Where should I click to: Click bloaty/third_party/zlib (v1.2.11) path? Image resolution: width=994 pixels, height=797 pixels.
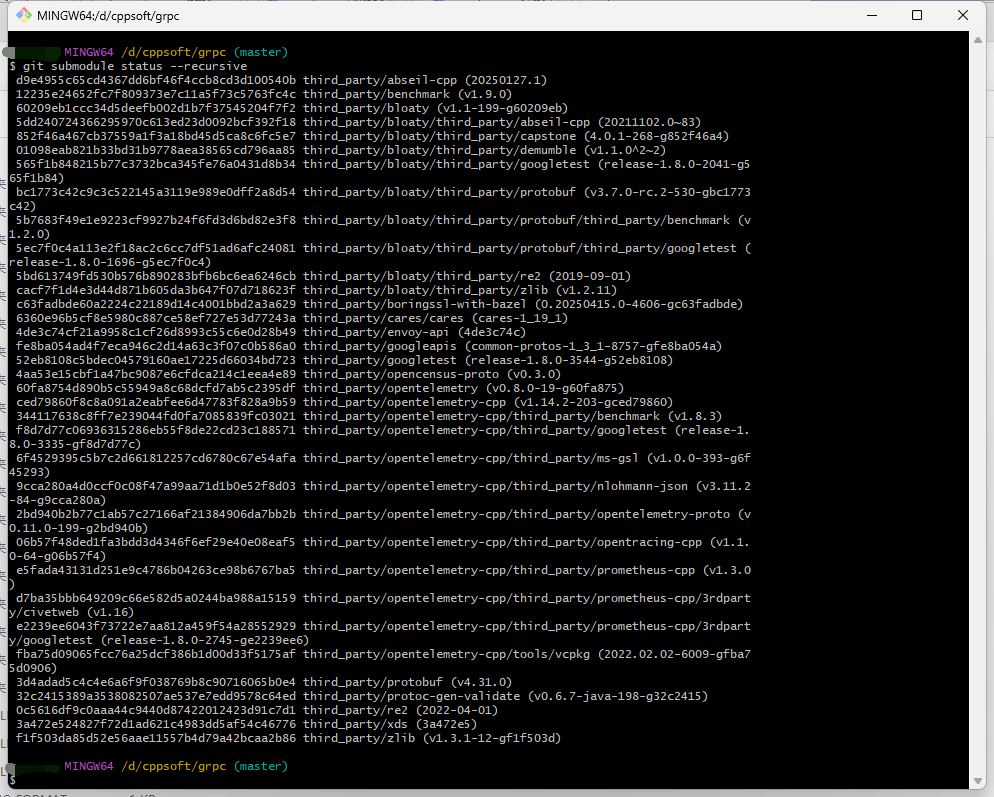pyautogui.click(x=425, y=290)
